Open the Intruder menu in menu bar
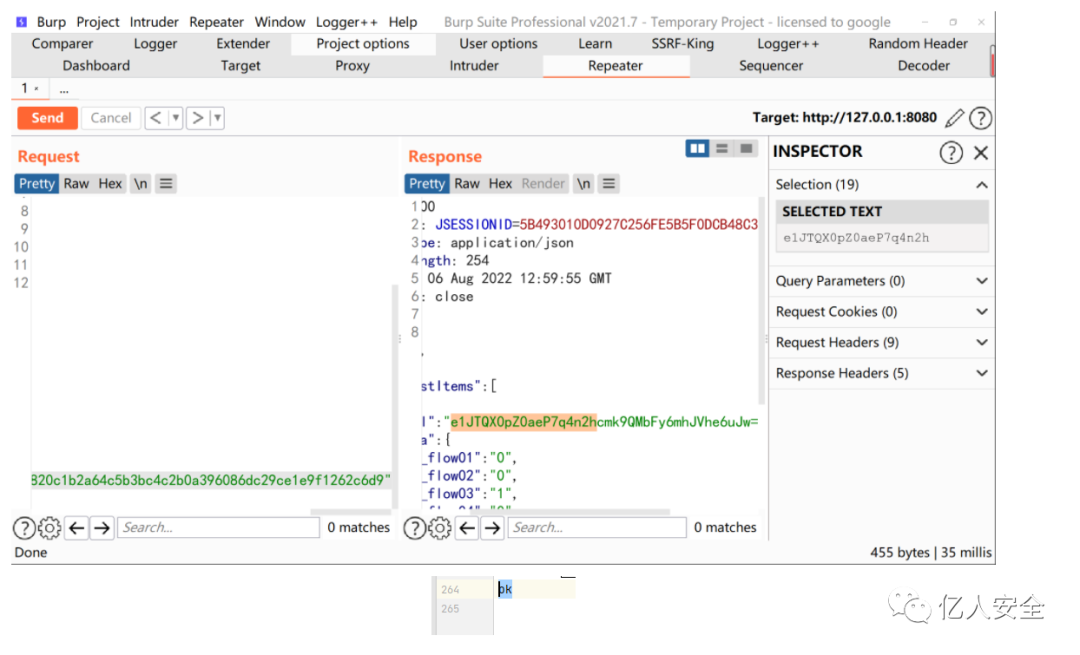Image resolution: width=1080 pixels, height=655 pixels. [154, 22]
